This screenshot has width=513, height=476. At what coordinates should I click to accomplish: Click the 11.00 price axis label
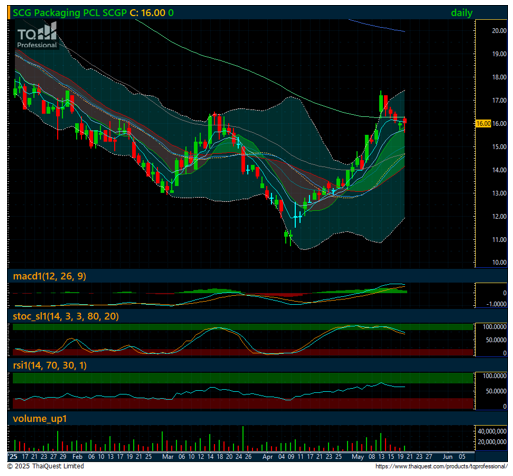click(x=499, y=240)
